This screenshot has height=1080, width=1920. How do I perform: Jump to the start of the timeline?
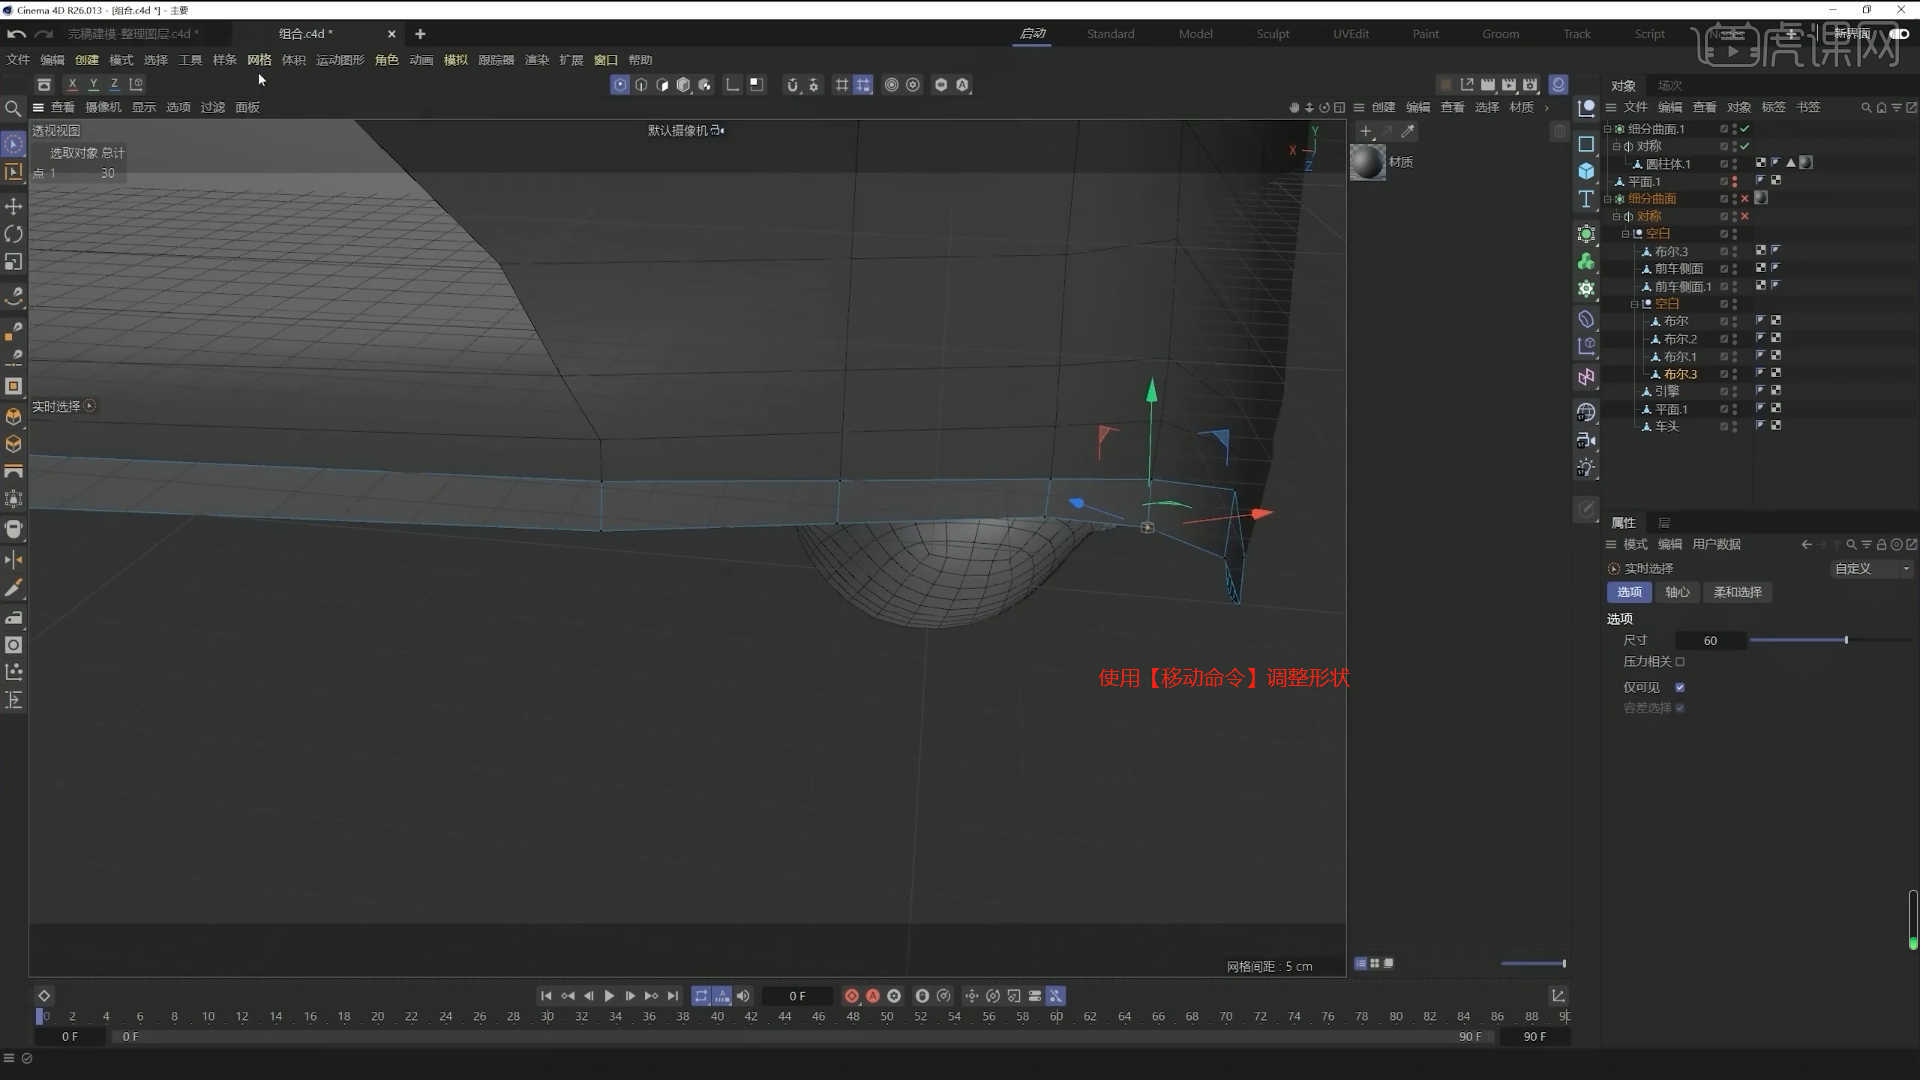(546, 996)
